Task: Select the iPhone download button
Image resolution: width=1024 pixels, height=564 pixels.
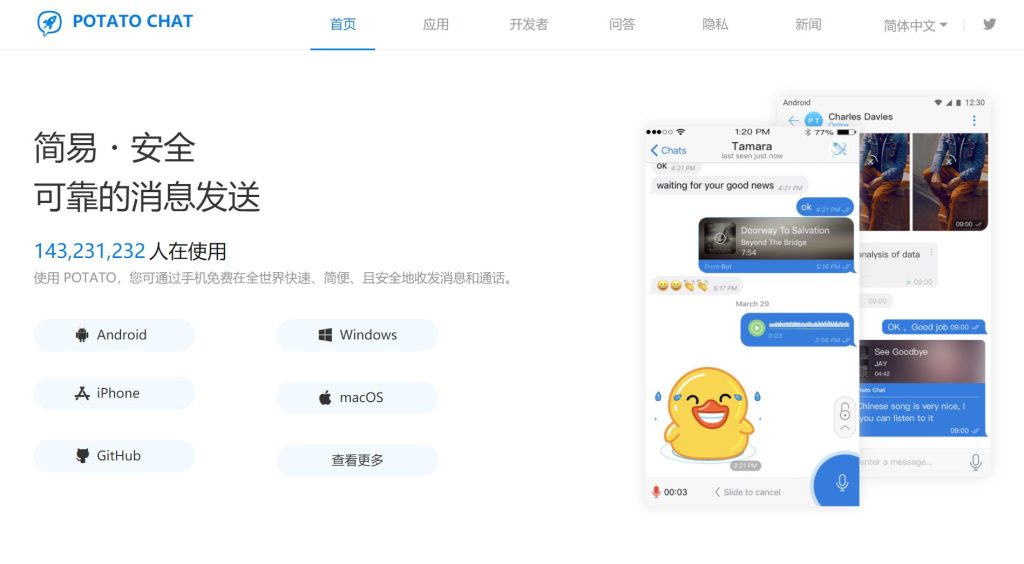Action: (x=114, y=393)
